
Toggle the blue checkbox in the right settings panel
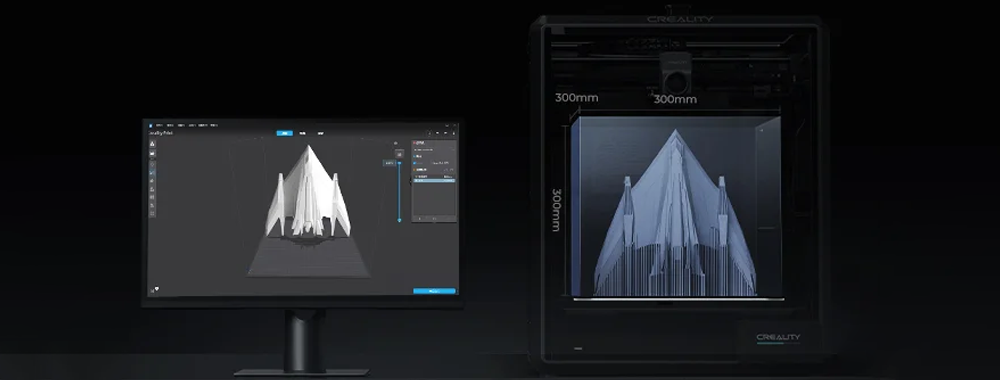pyautogui.click(x=415, y=163)
